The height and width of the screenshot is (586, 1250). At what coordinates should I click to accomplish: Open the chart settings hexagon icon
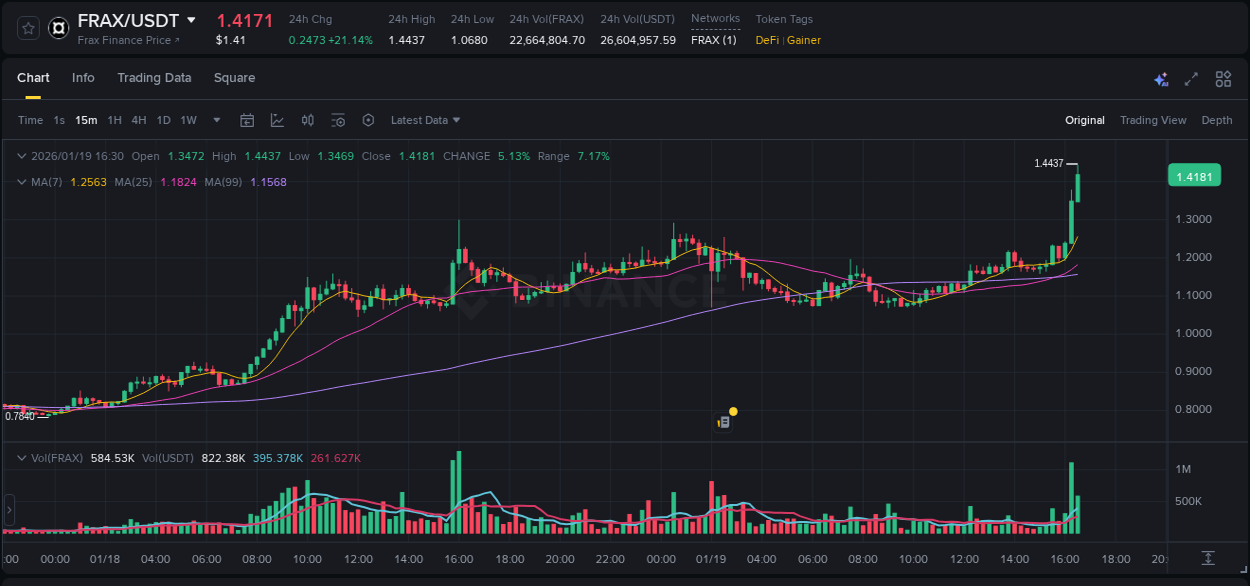pos(368,120)
